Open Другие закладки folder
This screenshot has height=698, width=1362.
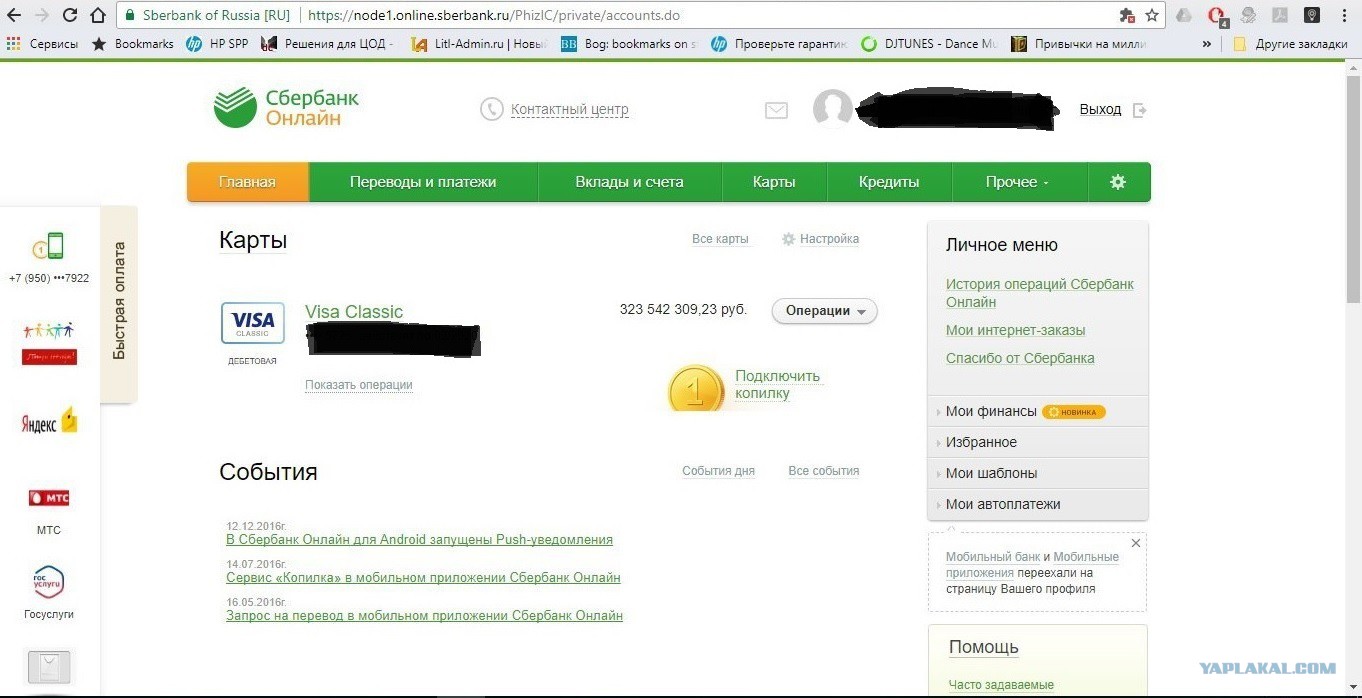(1290, 44)
